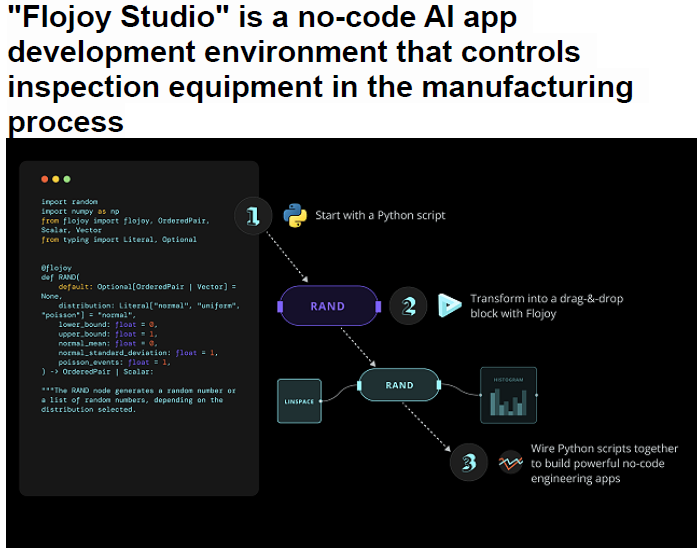Viewport: 700px width, 550px height.
Task: Click the ') -> OrderedPair | Scalar:' line
Action: point(97,371)
